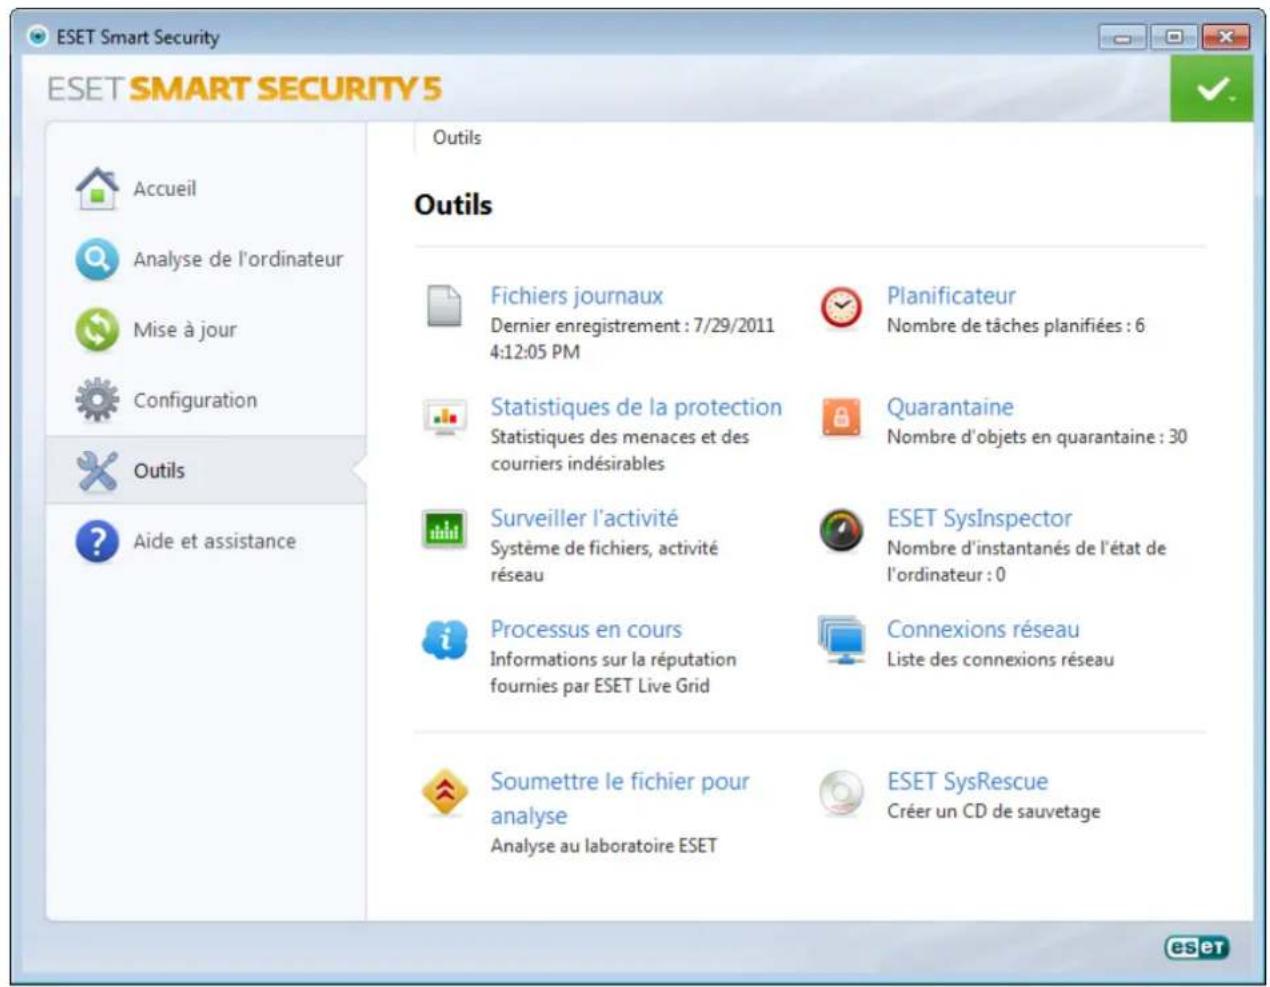Click the Processus en cours cloud info icon
Image resolution: width=1270 pixels, height=987 pixels.
pyautogui.click(x=444, y=639)
